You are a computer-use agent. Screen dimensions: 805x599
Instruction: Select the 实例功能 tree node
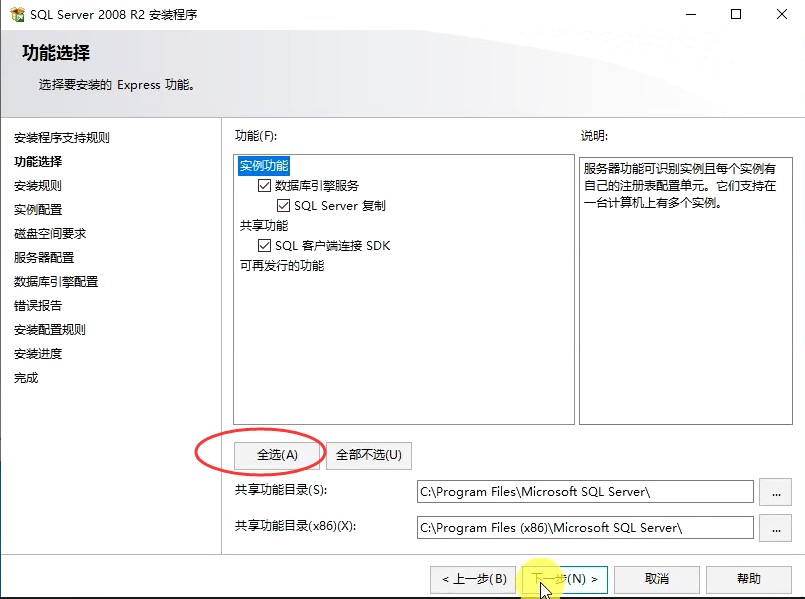point(264,166)
